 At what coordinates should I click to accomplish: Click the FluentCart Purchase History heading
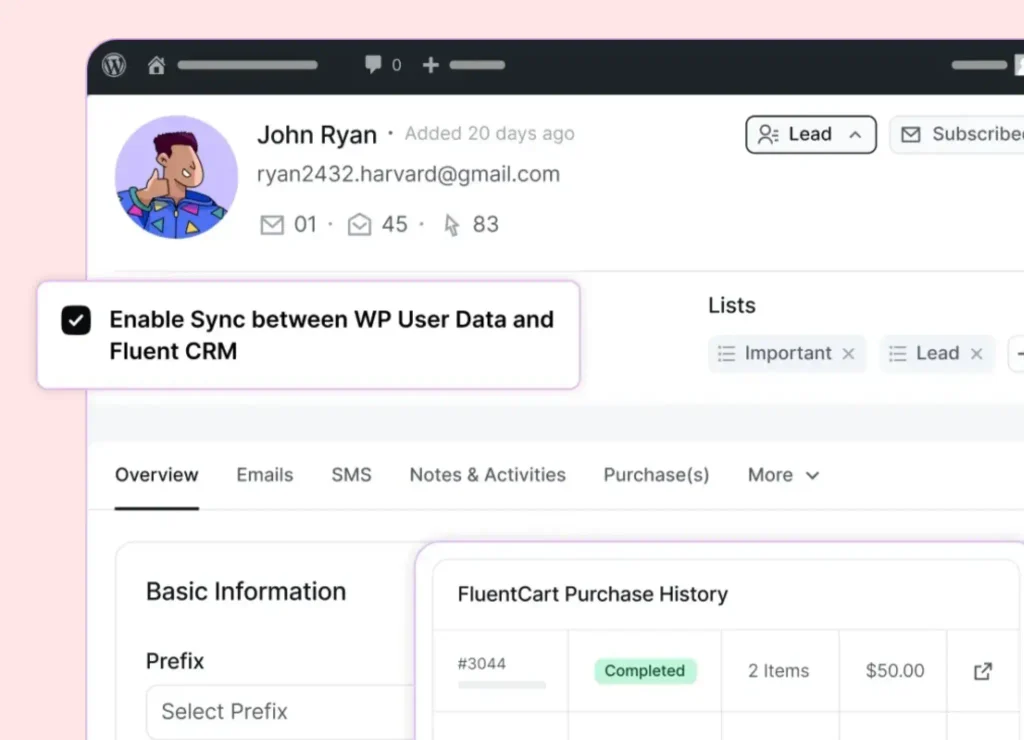pos(592,594)
